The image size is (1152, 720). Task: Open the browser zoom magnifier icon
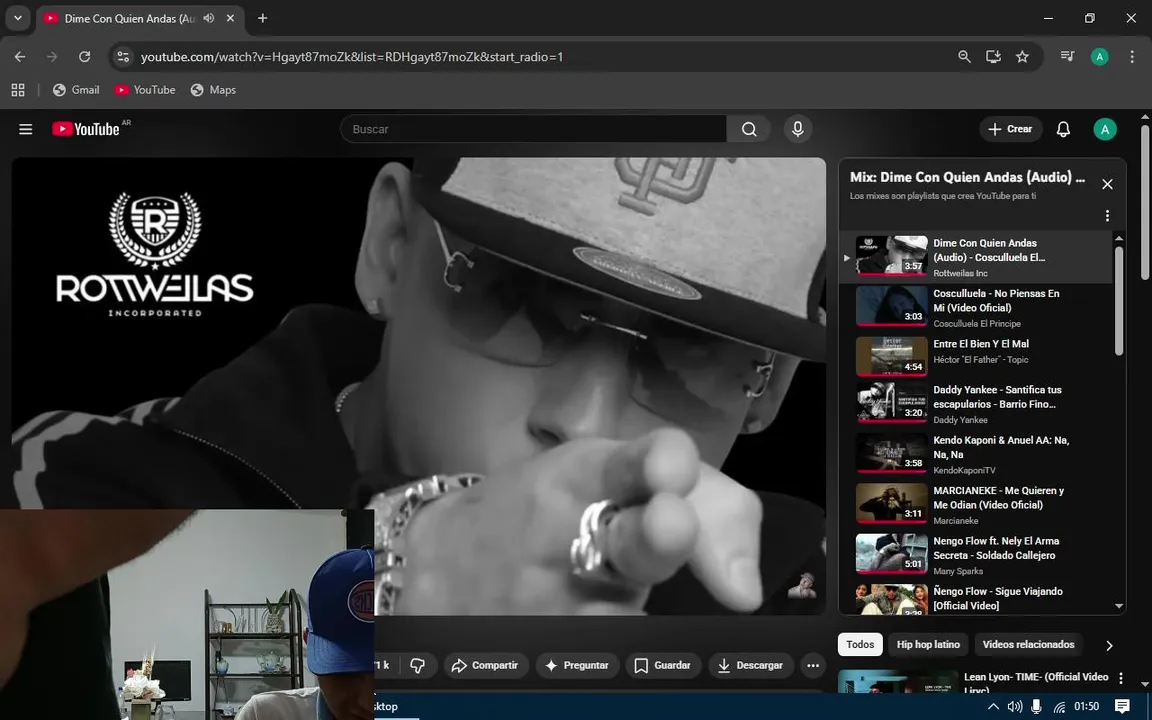[x=964, y=57]
